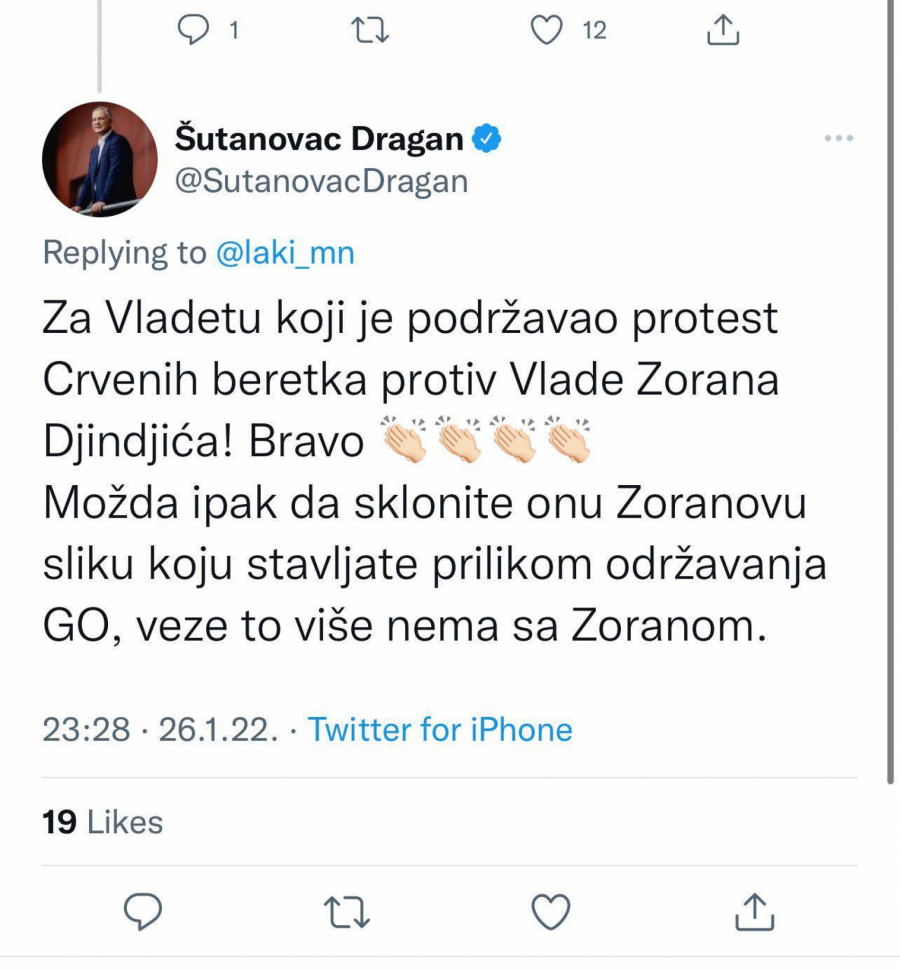Retweet this post using the retweet icon
The width and height of the screenshot is (900, 970).
click(347, 911)
